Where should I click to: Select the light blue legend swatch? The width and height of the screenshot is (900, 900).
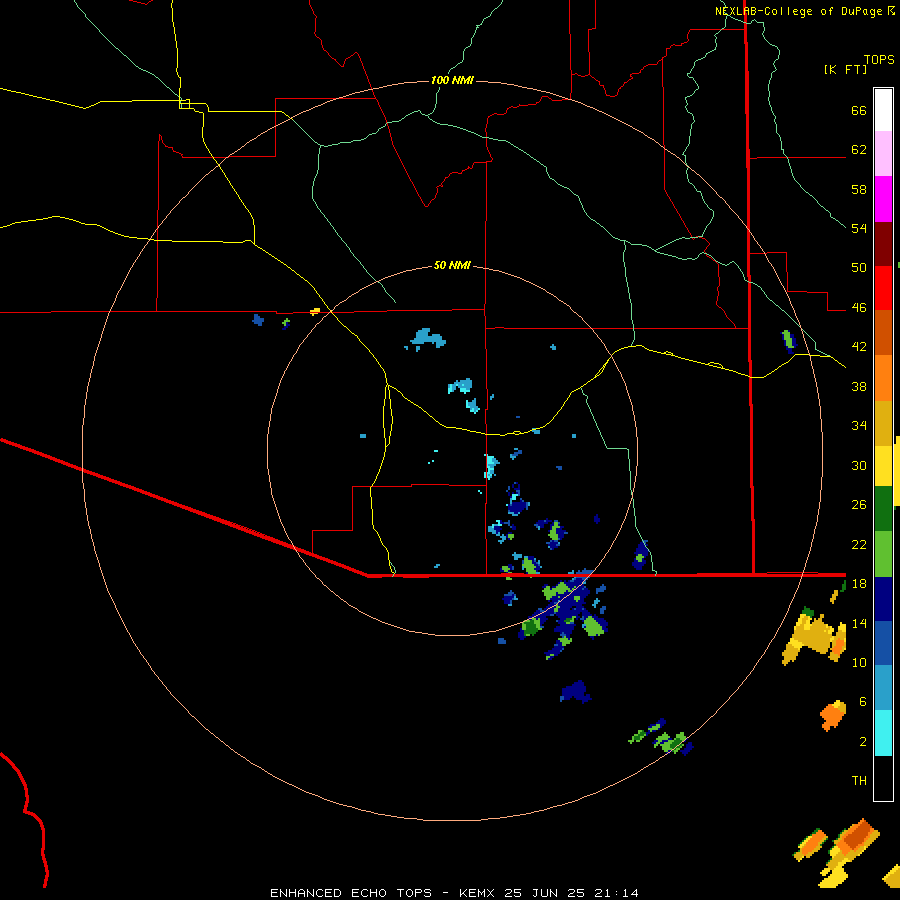(x=883, y=688)
